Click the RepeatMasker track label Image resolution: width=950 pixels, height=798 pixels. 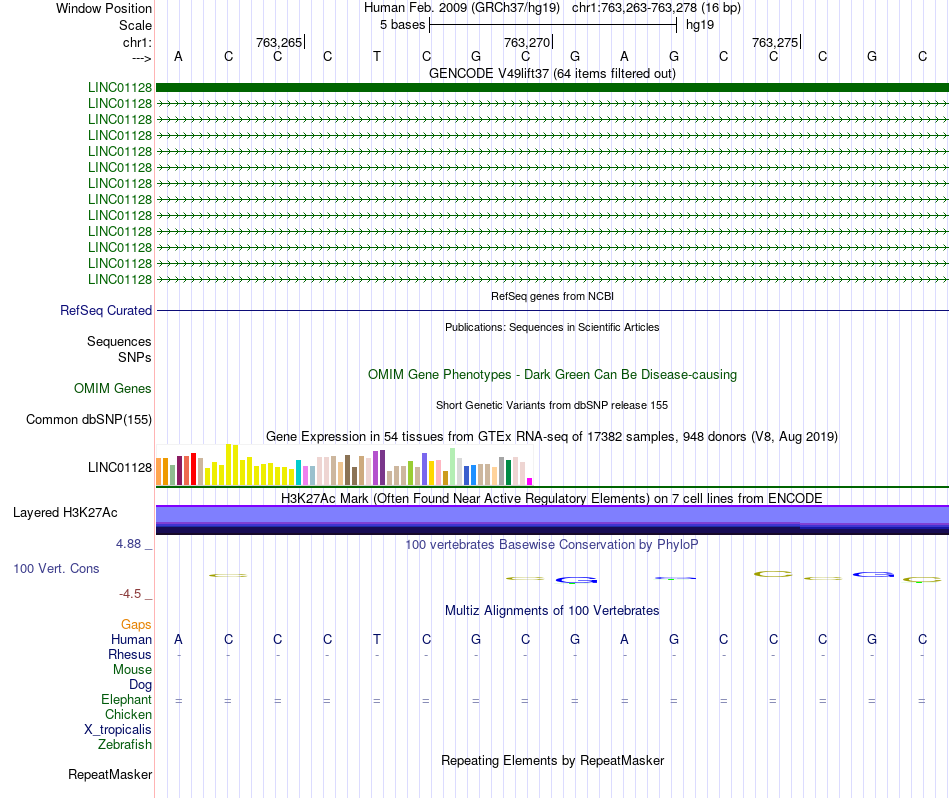(110, 774)
